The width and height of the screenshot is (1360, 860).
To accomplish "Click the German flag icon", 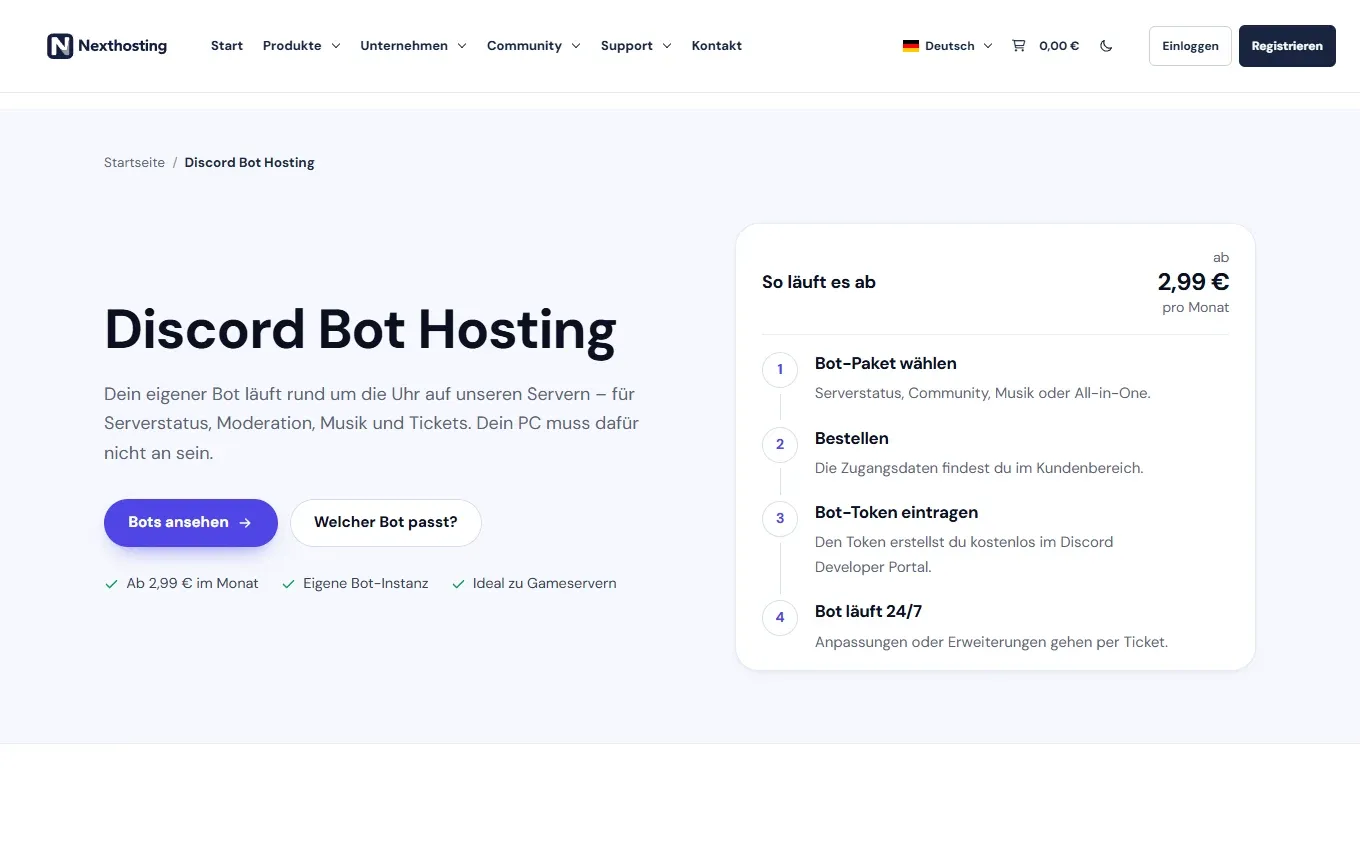I will tap(911, 46).
